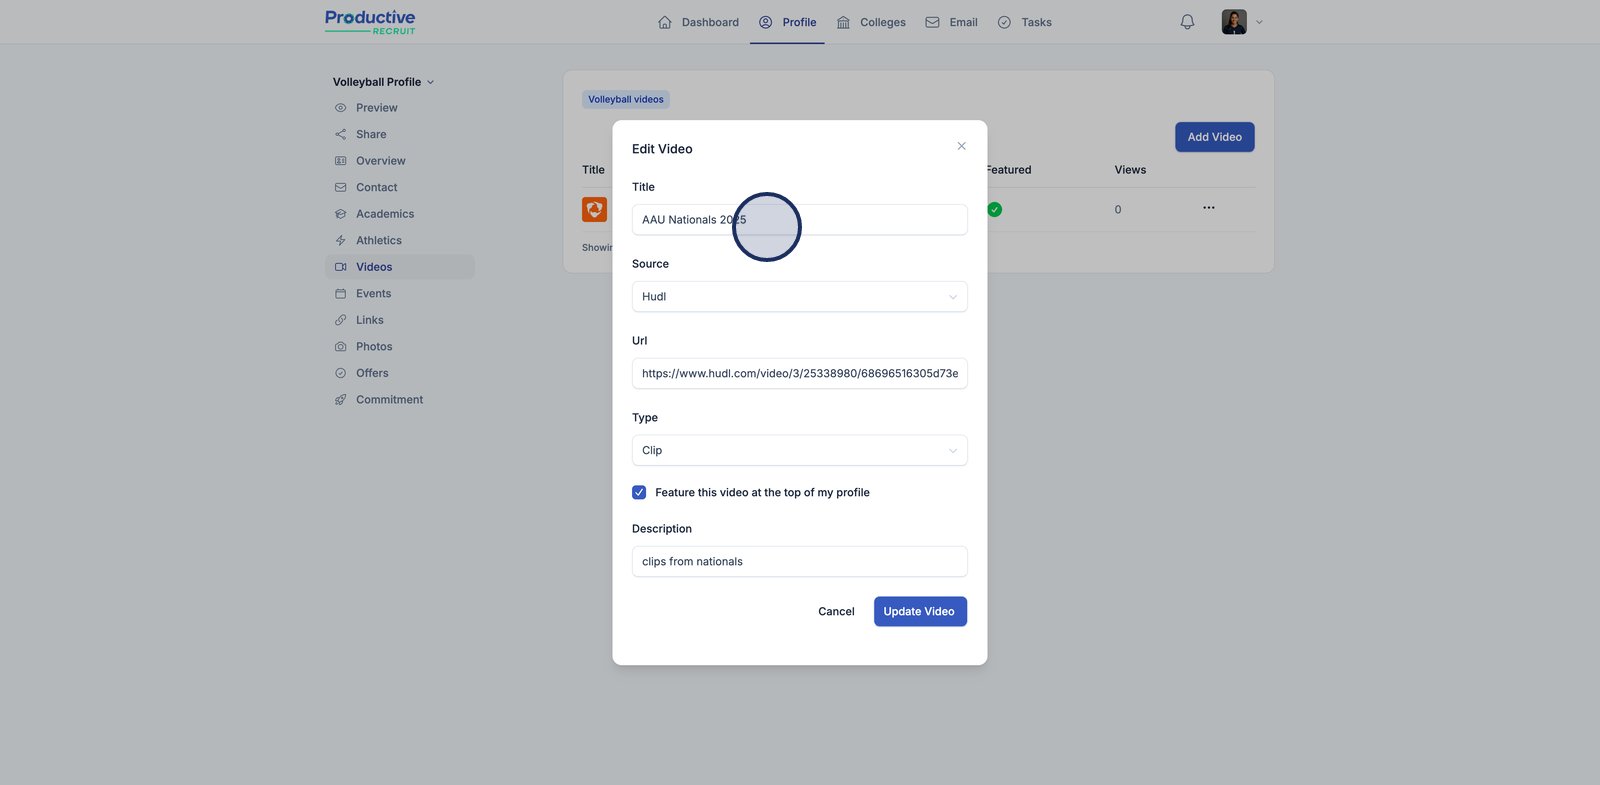Open the Email tab
Viewport: 1600px width, 785px height.
point(951,22)
